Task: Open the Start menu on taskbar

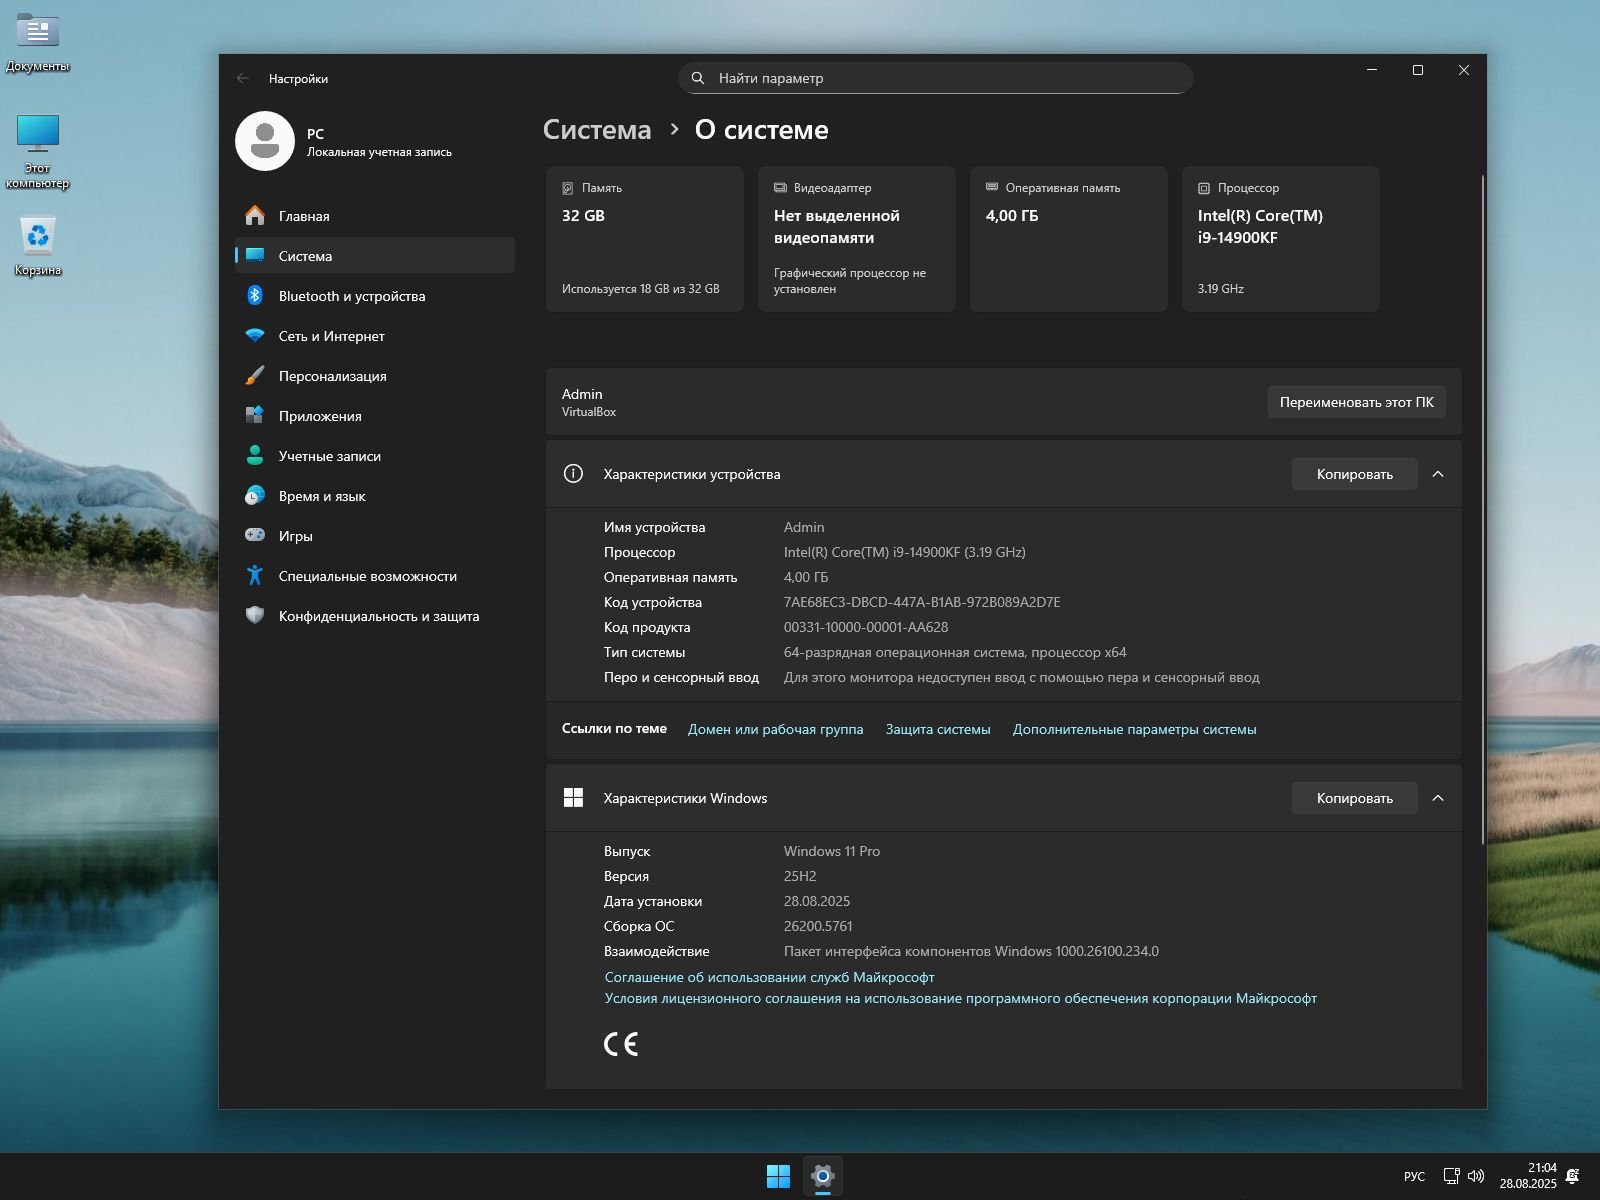Action: (778, 1176)
